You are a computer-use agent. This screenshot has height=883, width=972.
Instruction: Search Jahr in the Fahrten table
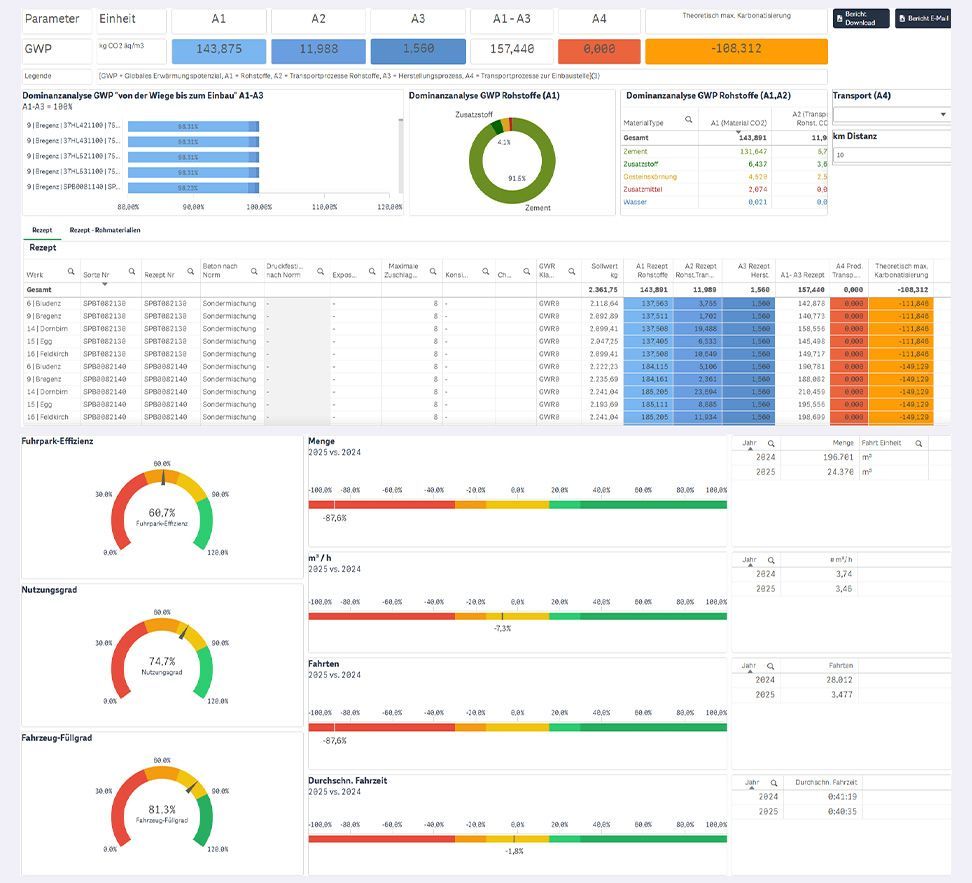[771, 666]
